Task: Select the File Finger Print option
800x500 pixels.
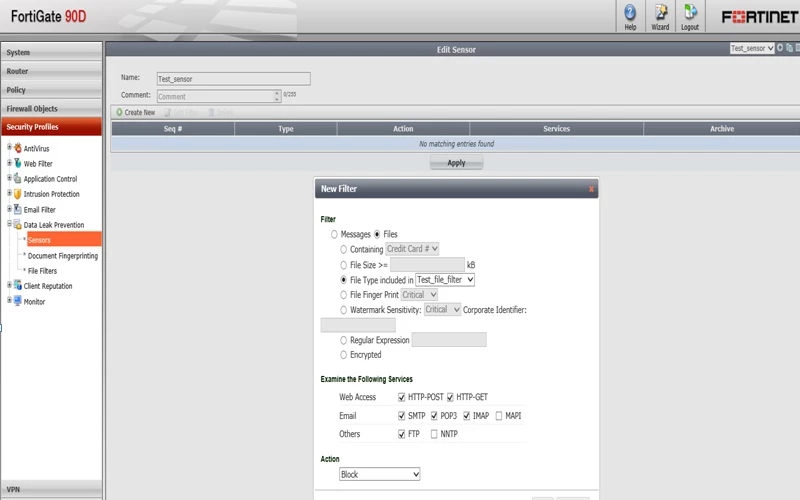Action: pos(343,295)
